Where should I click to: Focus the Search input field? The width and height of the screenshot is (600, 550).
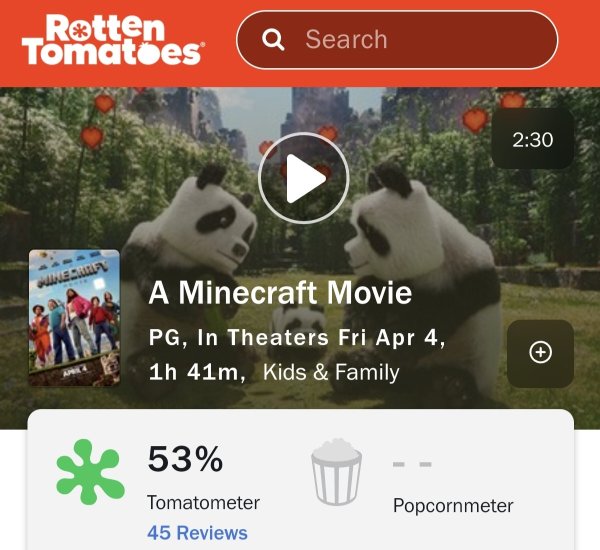397,39
